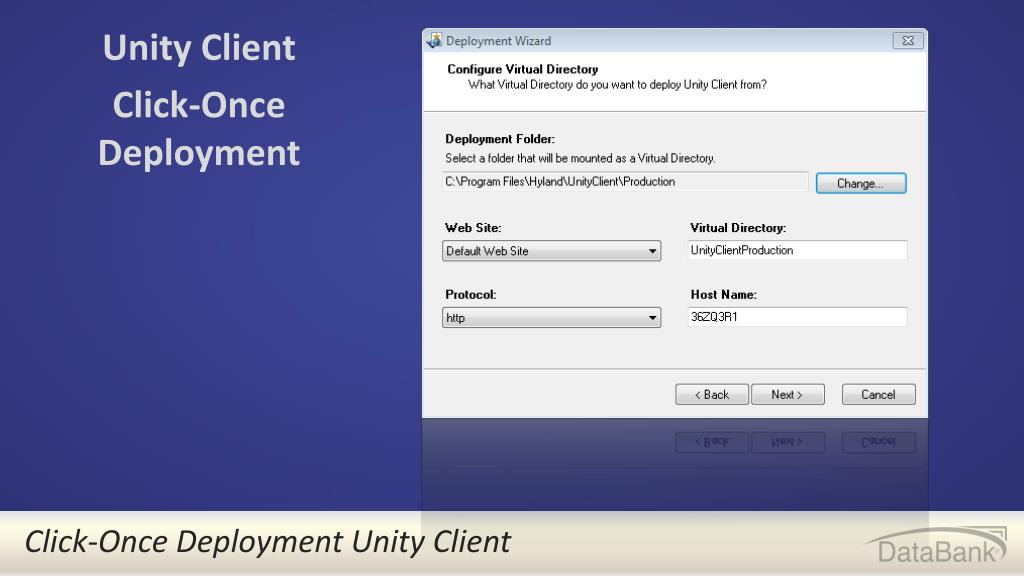Close the Deployment Wizard window
The width and height of the screenshot is (1024, 576).
click(x=908, y=40)
